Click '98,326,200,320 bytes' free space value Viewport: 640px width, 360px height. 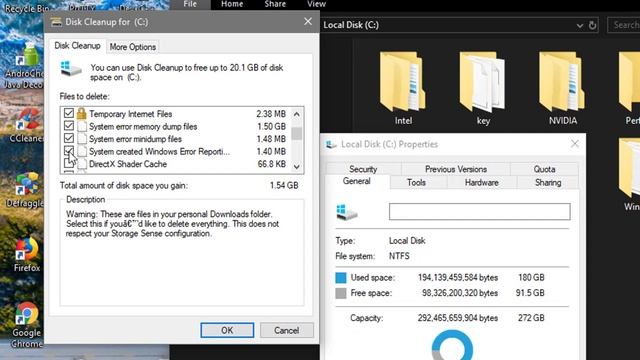pos(460,293)
